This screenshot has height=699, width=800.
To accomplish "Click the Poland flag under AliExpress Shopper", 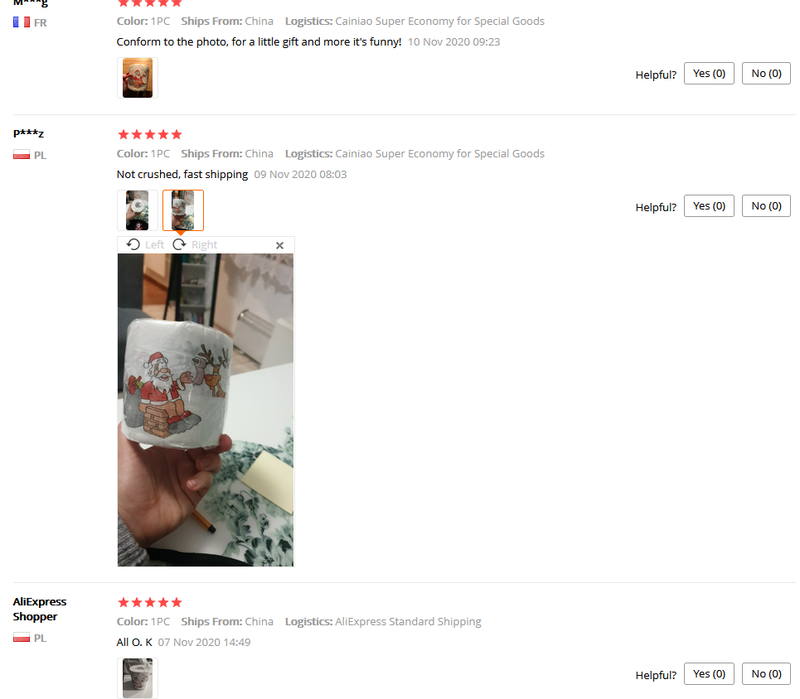I will [x=21, y=638].
